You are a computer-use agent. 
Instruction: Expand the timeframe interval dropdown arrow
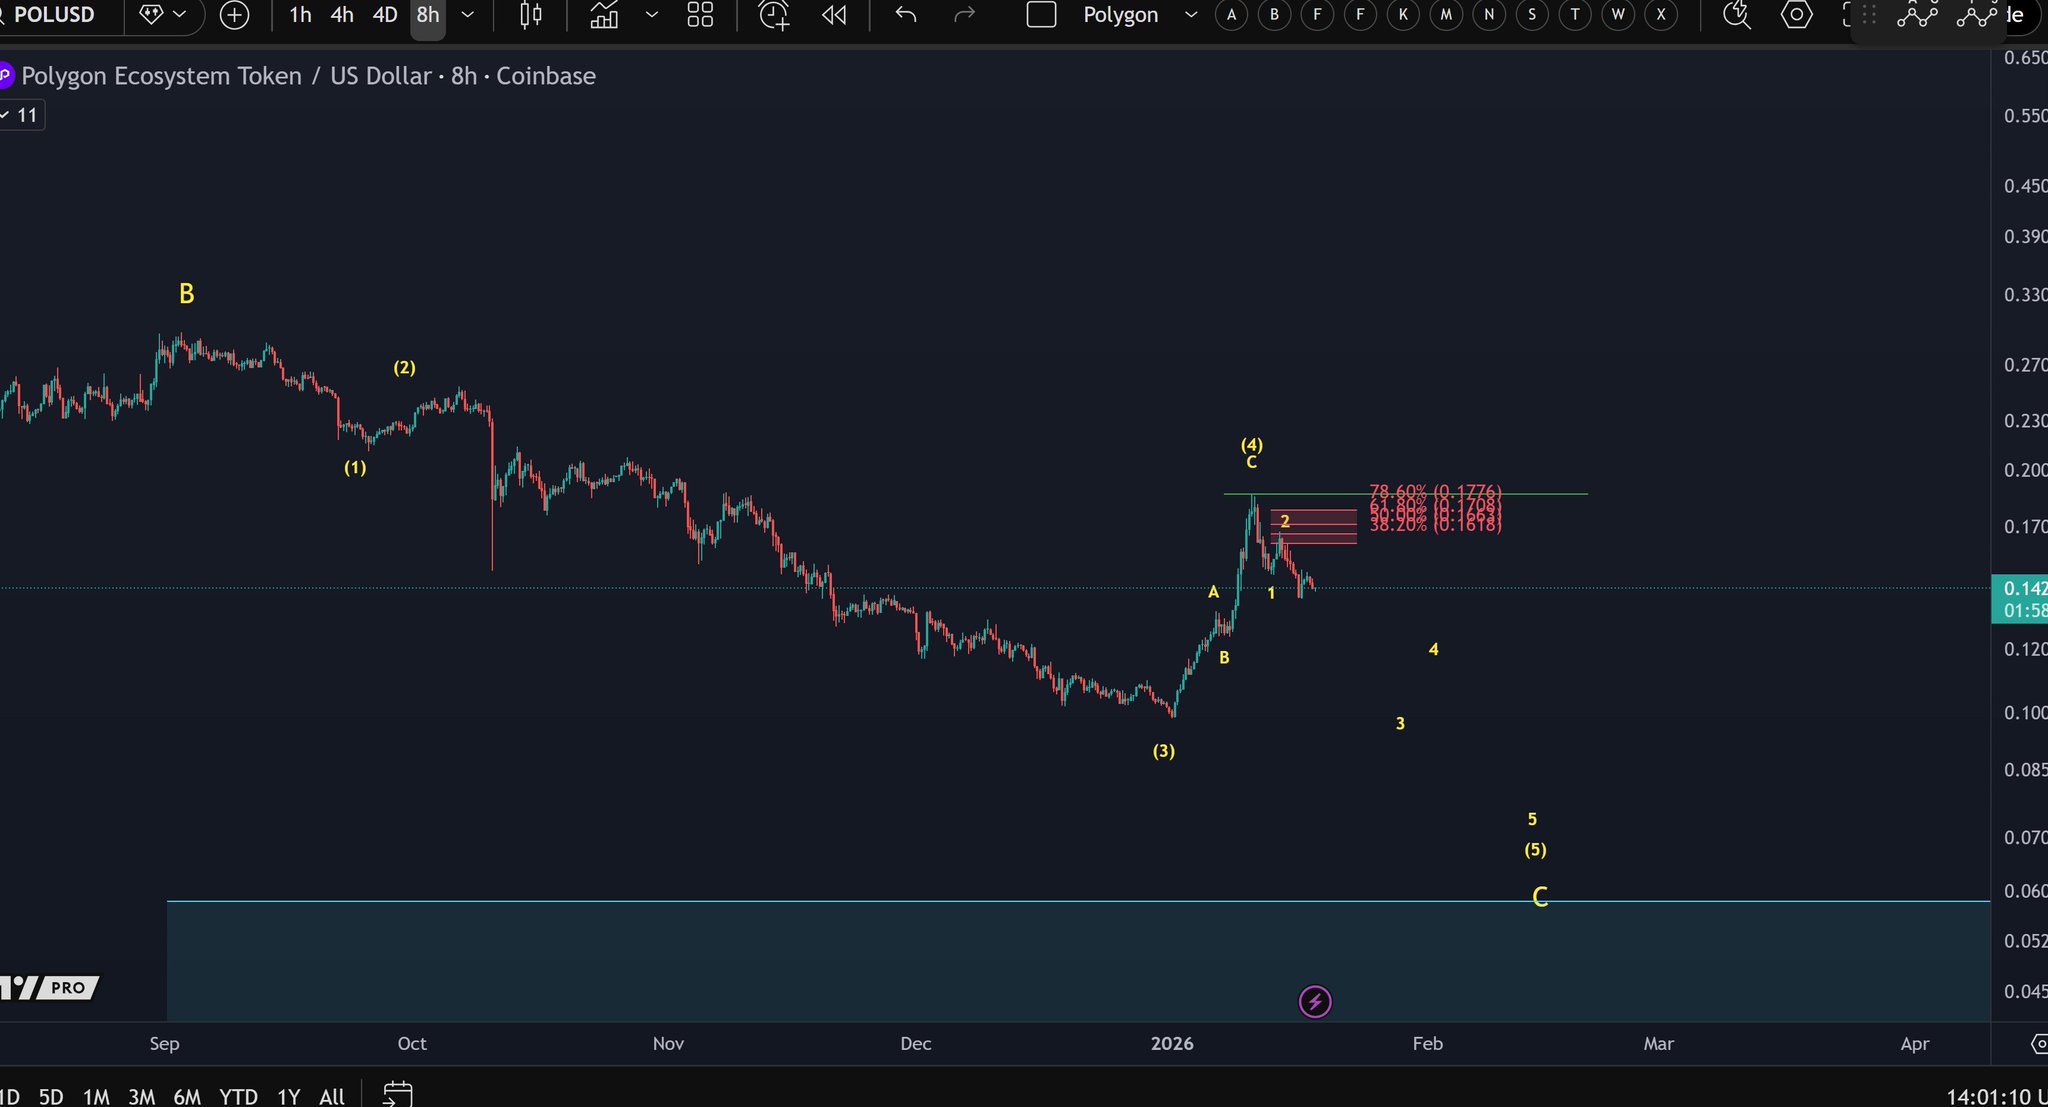(468, 15)
